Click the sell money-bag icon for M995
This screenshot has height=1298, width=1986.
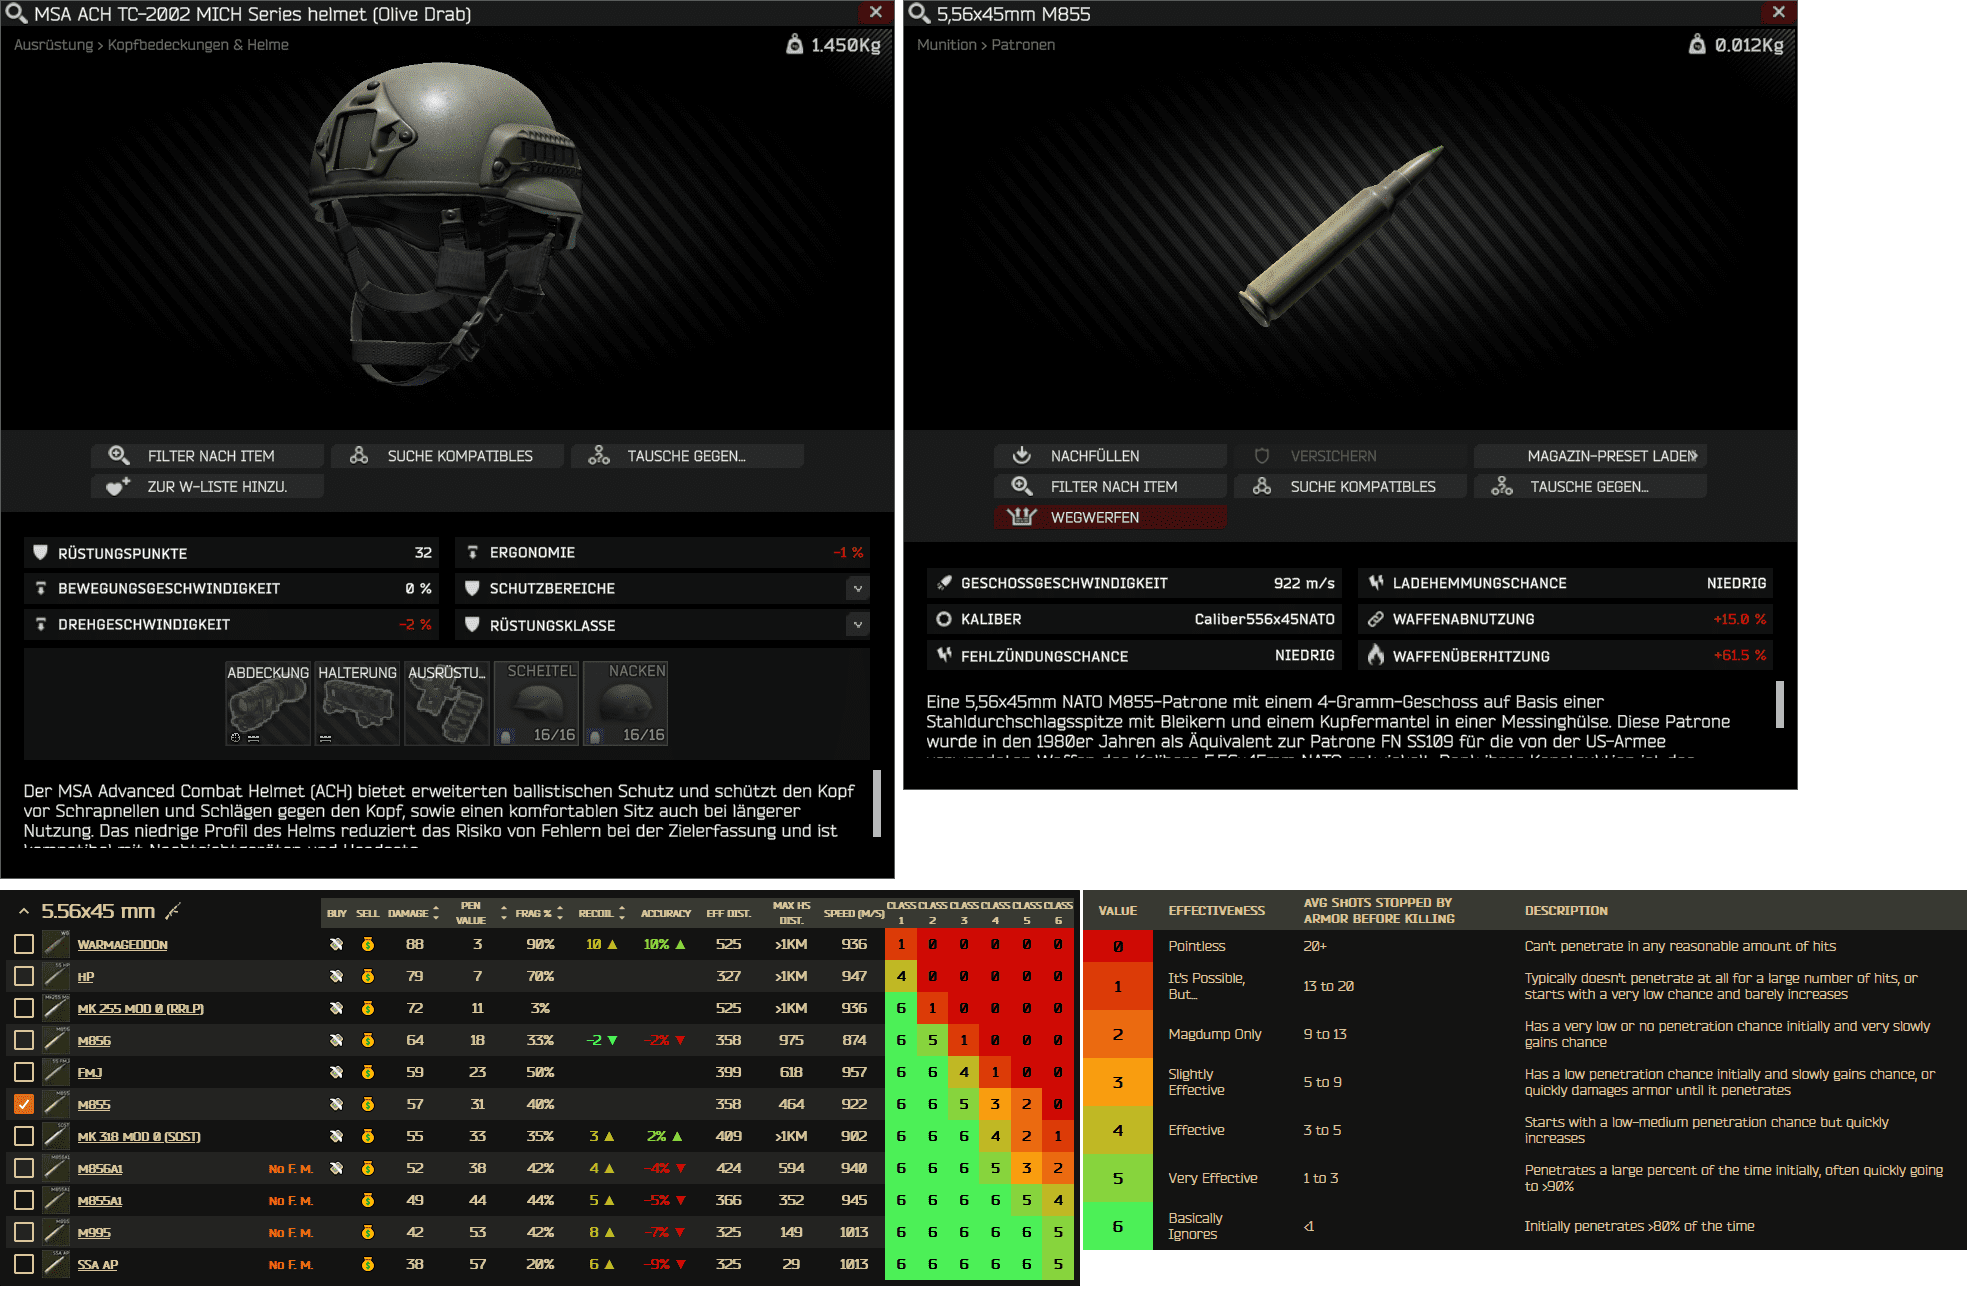click(368, 1233)
